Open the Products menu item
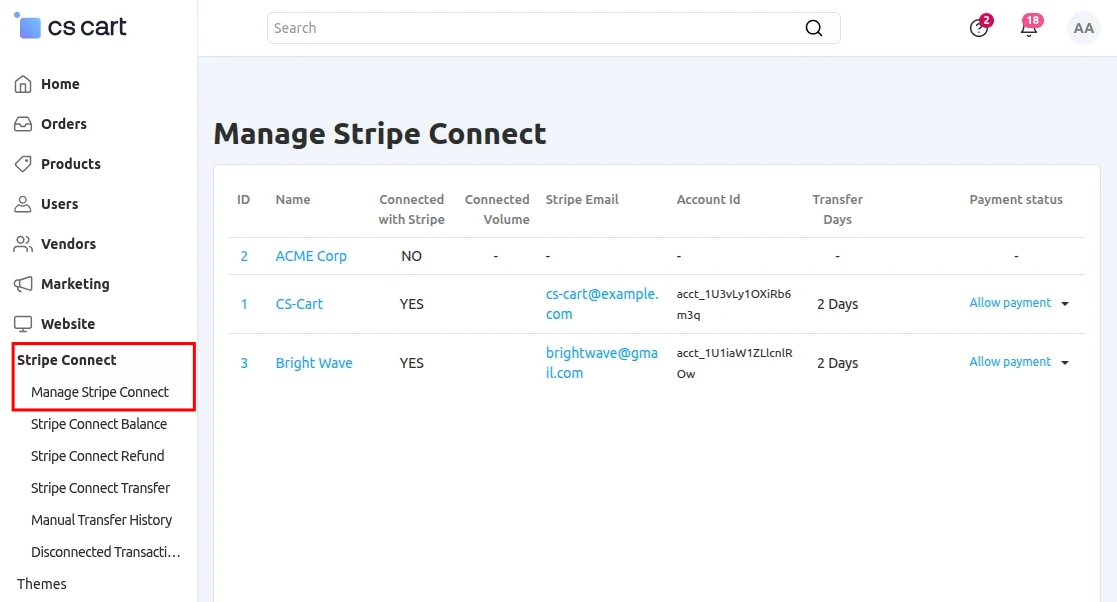 tap(71, 164)
